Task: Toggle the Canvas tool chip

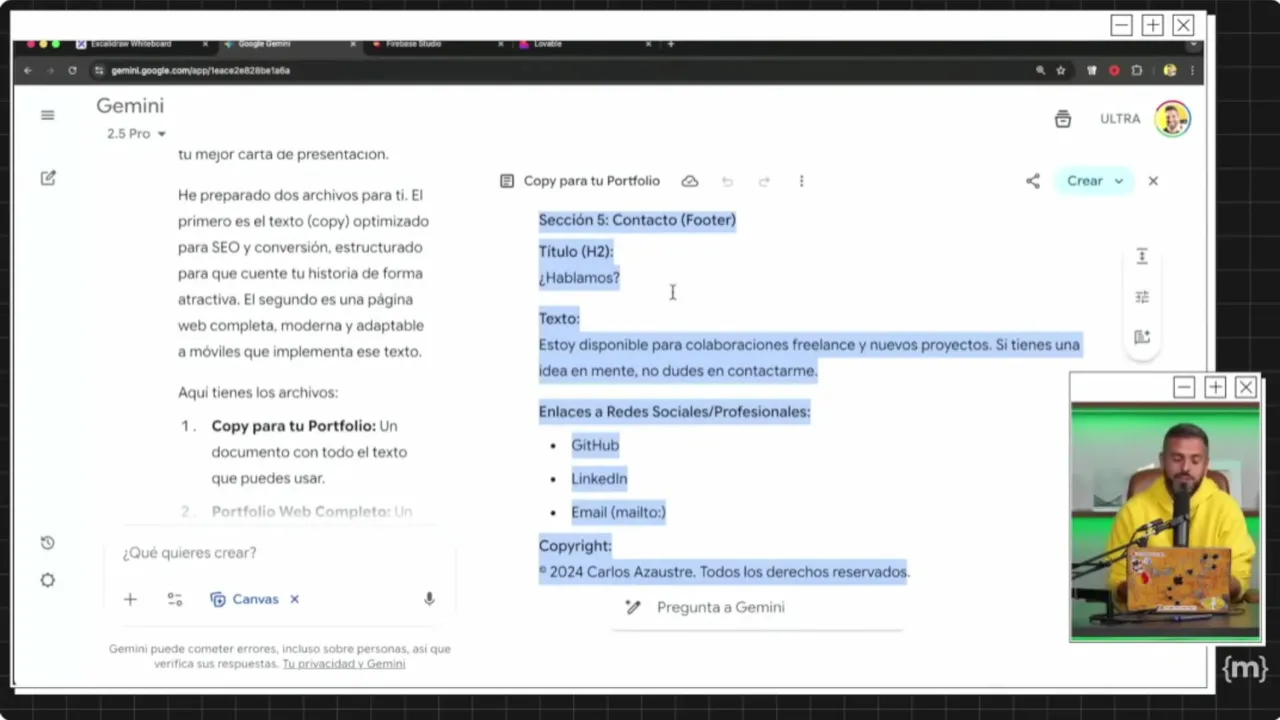Action: (x=245, y=599)
